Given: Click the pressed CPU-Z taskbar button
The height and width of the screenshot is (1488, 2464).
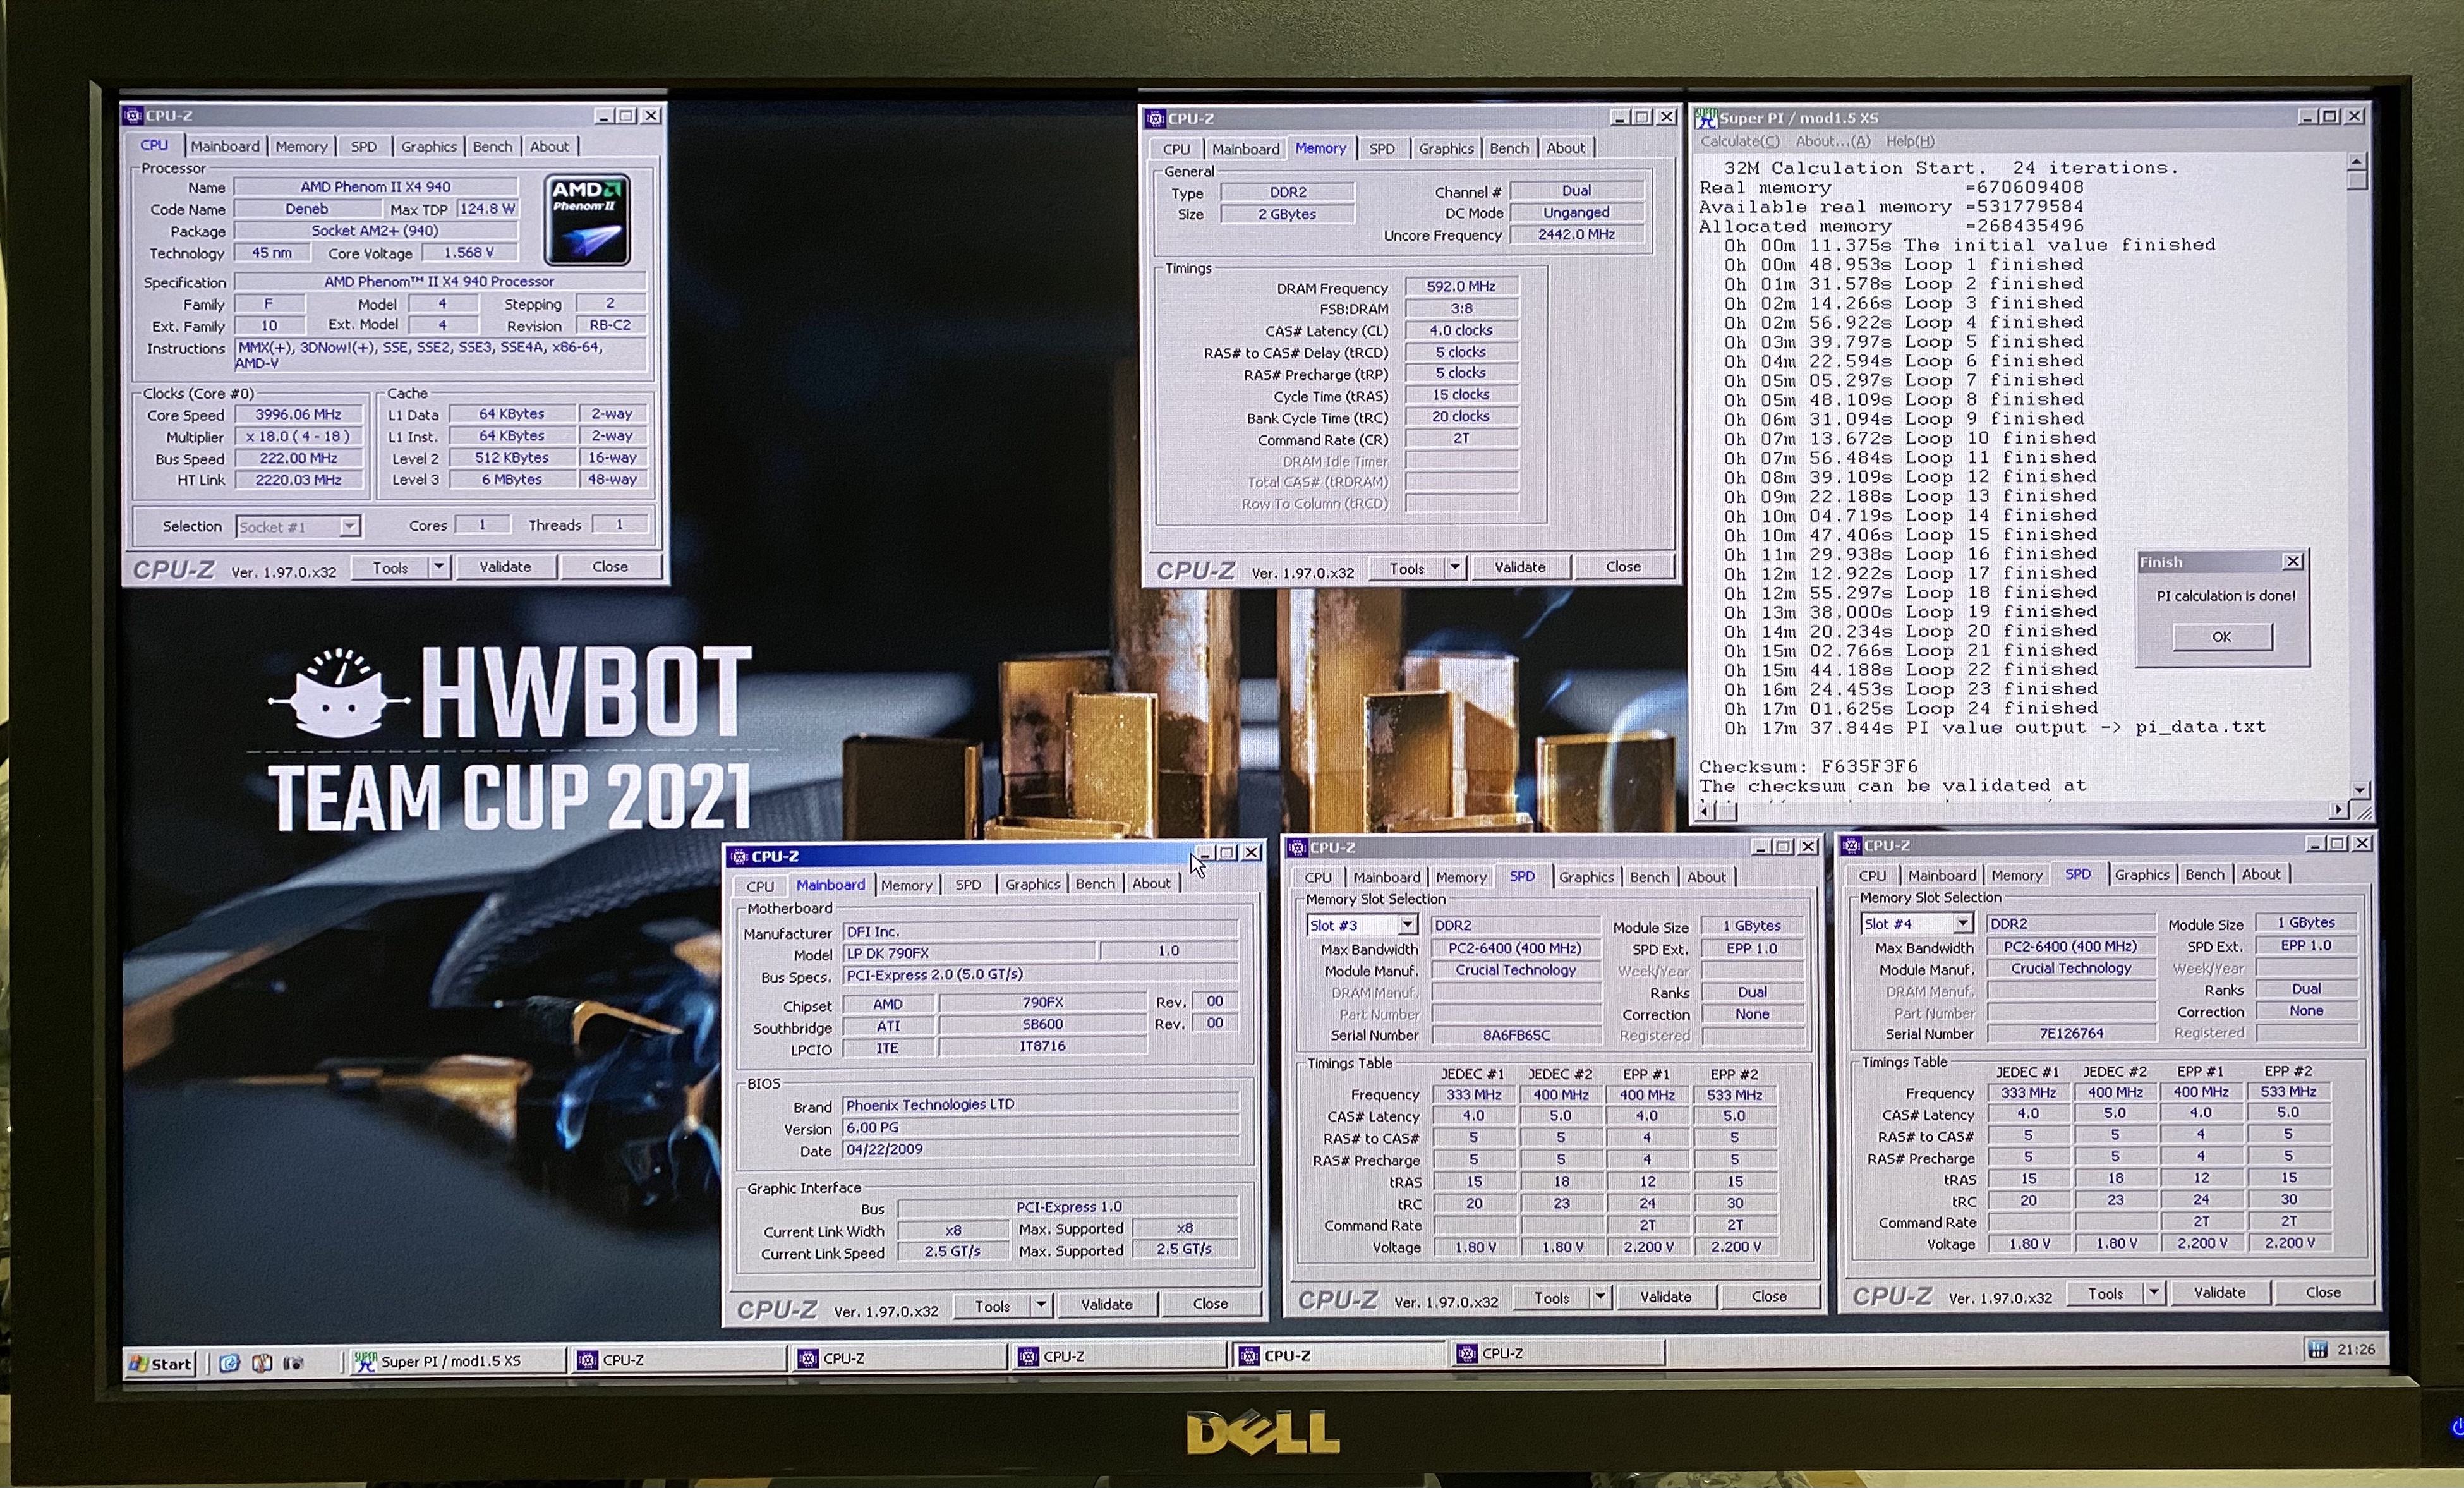Looking at the screenshot, I should [1338, 1356].
